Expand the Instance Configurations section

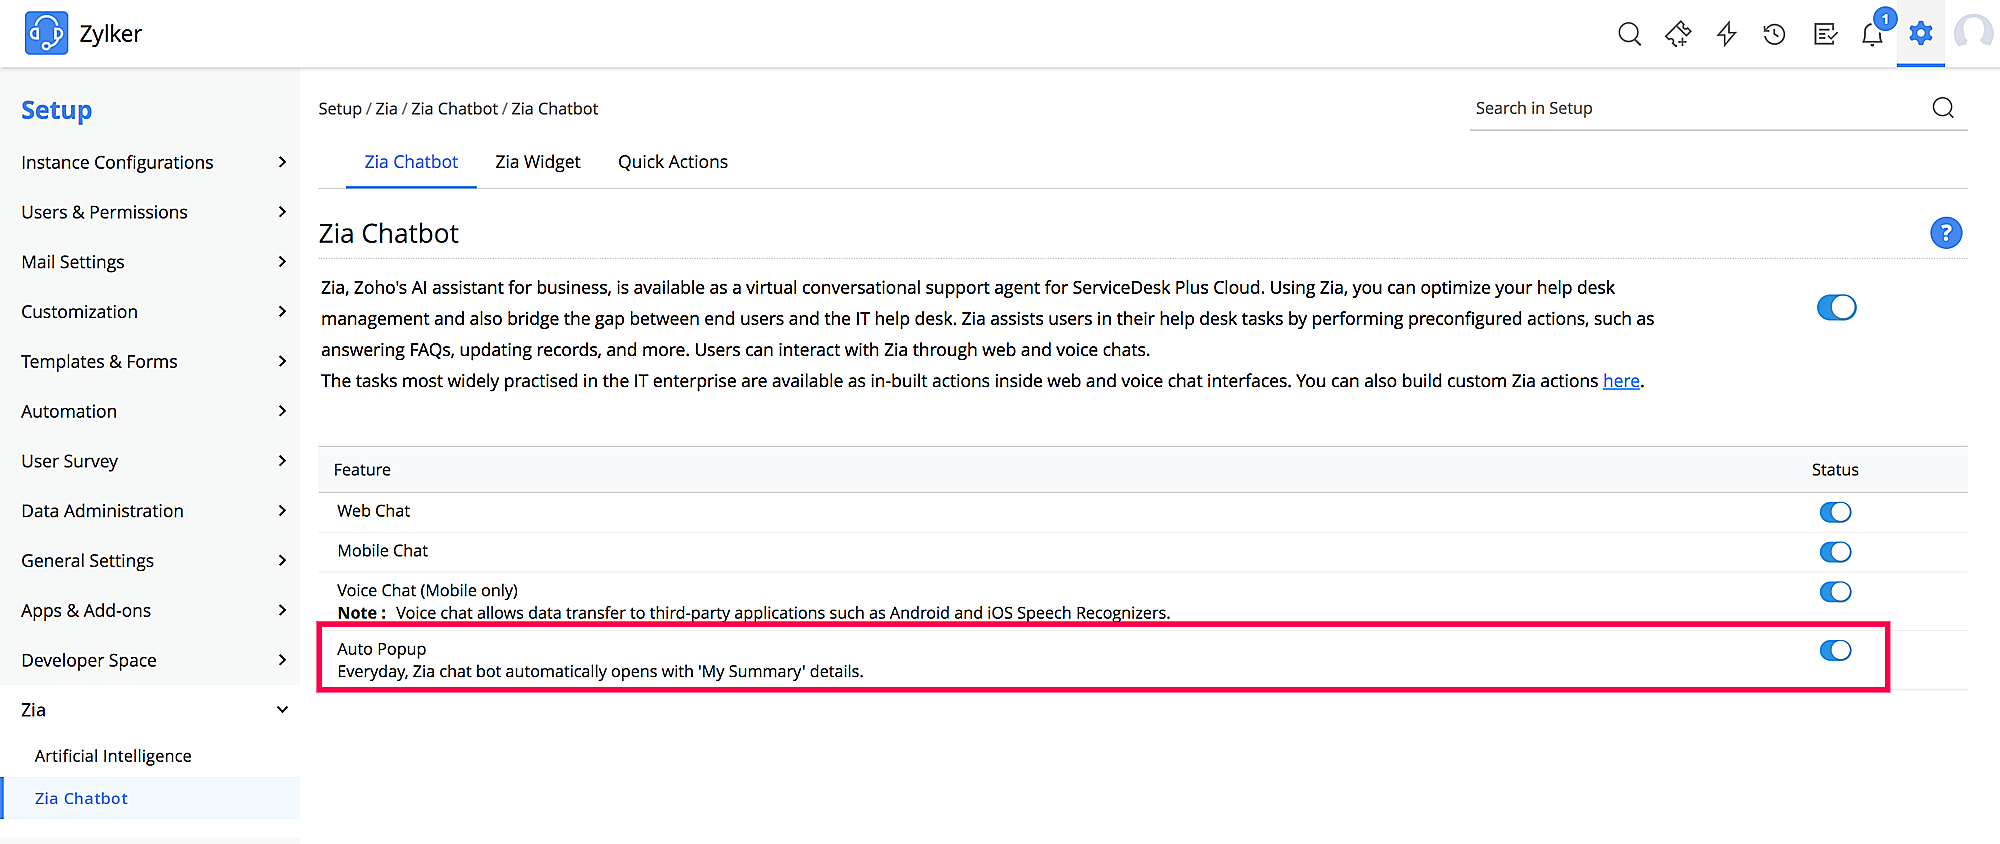150,162
